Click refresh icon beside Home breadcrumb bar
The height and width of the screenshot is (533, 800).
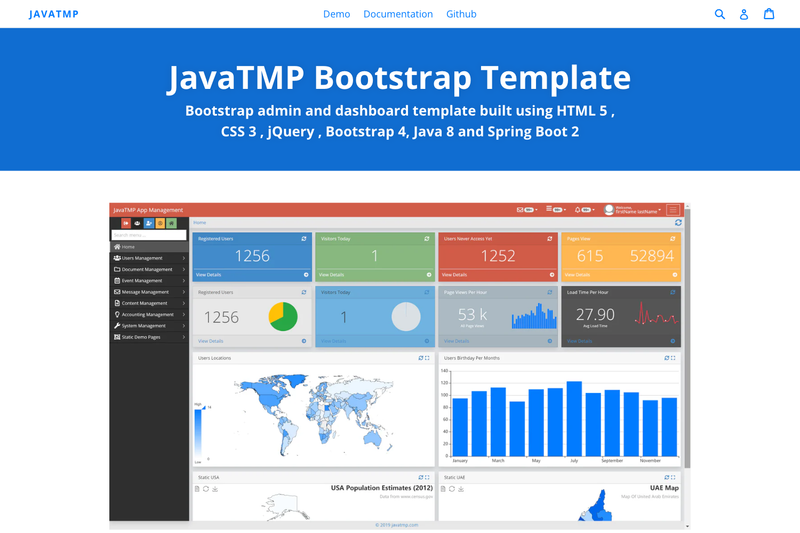pyautogui.click(x=678, y=223)
